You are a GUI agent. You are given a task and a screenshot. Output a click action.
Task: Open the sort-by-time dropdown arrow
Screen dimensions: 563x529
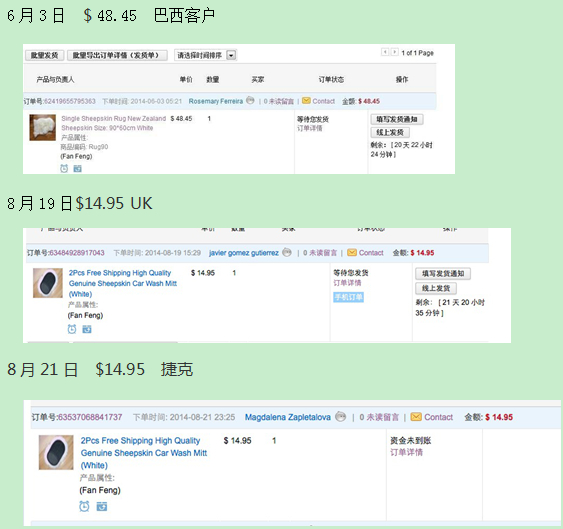(232, 55)
